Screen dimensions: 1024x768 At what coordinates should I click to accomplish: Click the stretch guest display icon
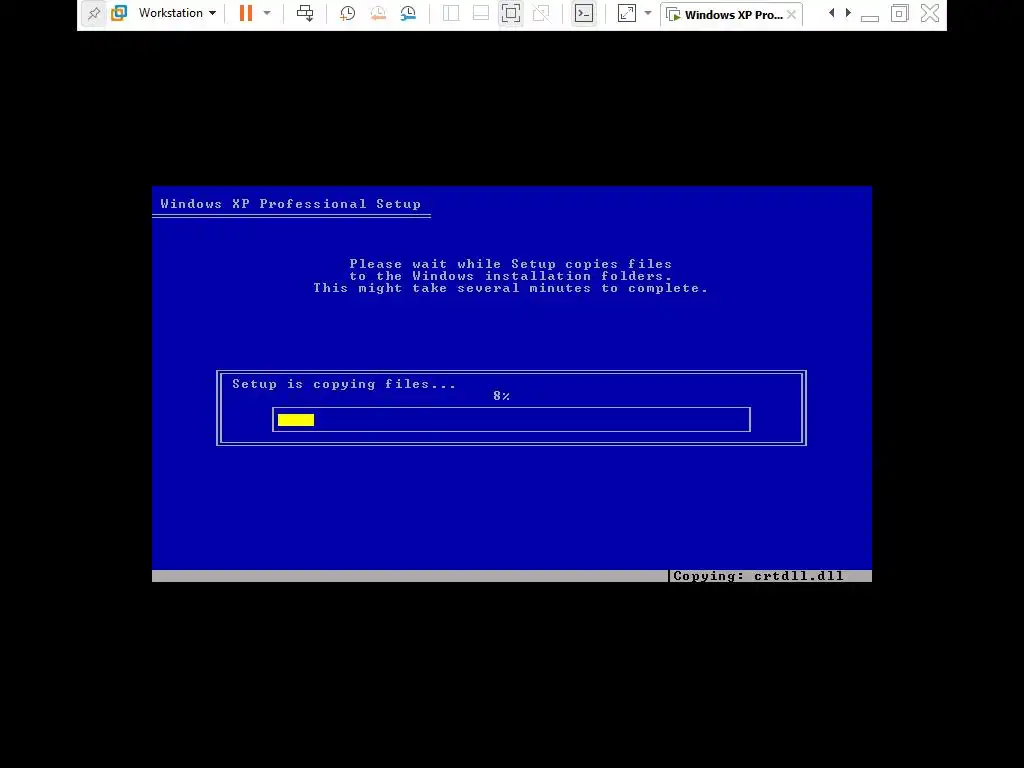pyautogui.click(x=626, y=13)
